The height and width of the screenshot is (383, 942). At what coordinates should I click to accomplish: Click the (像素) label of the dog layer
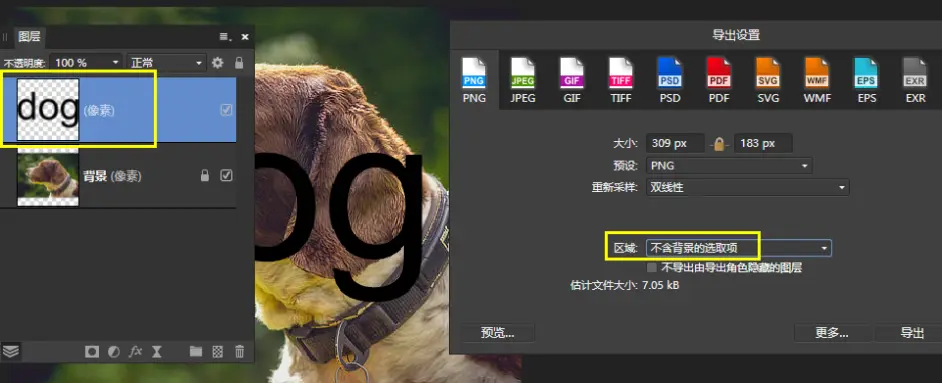pos(99,110)
